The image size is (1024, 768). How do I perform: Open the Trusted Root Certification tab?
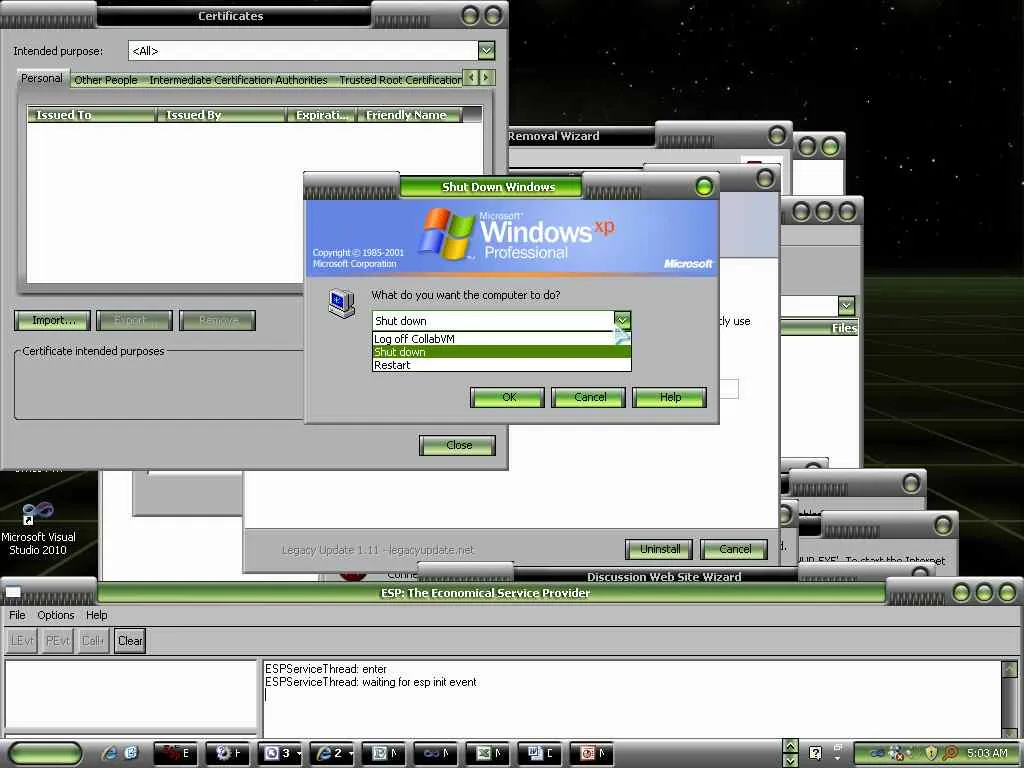point(400,80)
